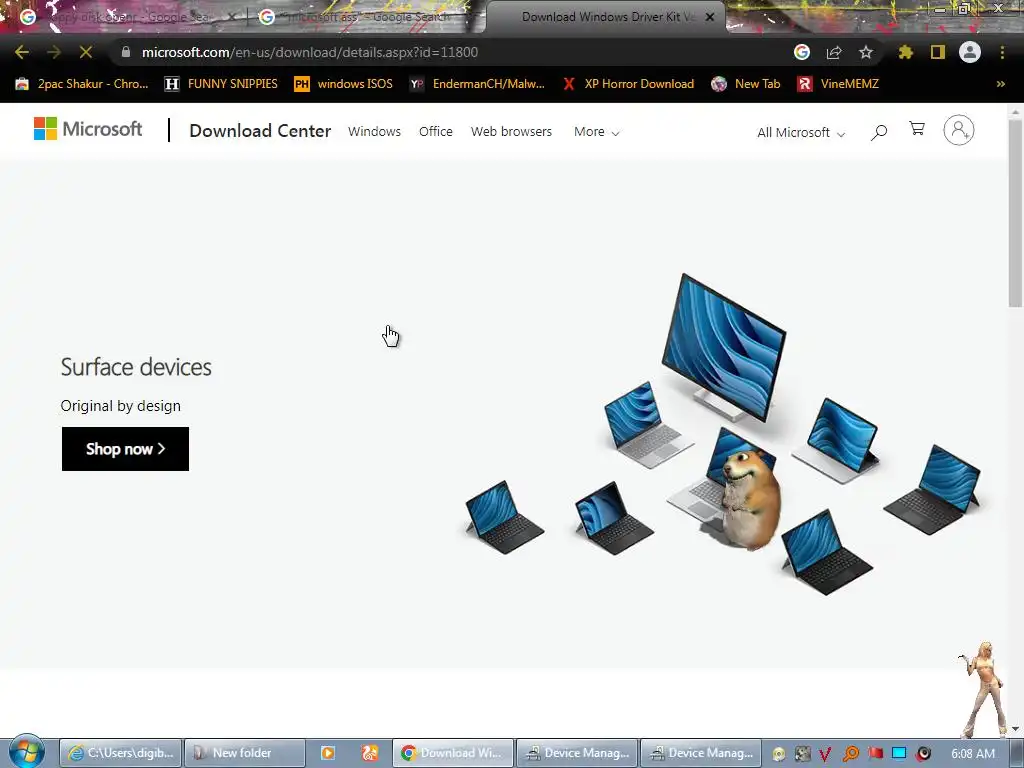Open the media player taskbar icon
The width and height of the screenshot is (1024, 768).
coord(328,753)
